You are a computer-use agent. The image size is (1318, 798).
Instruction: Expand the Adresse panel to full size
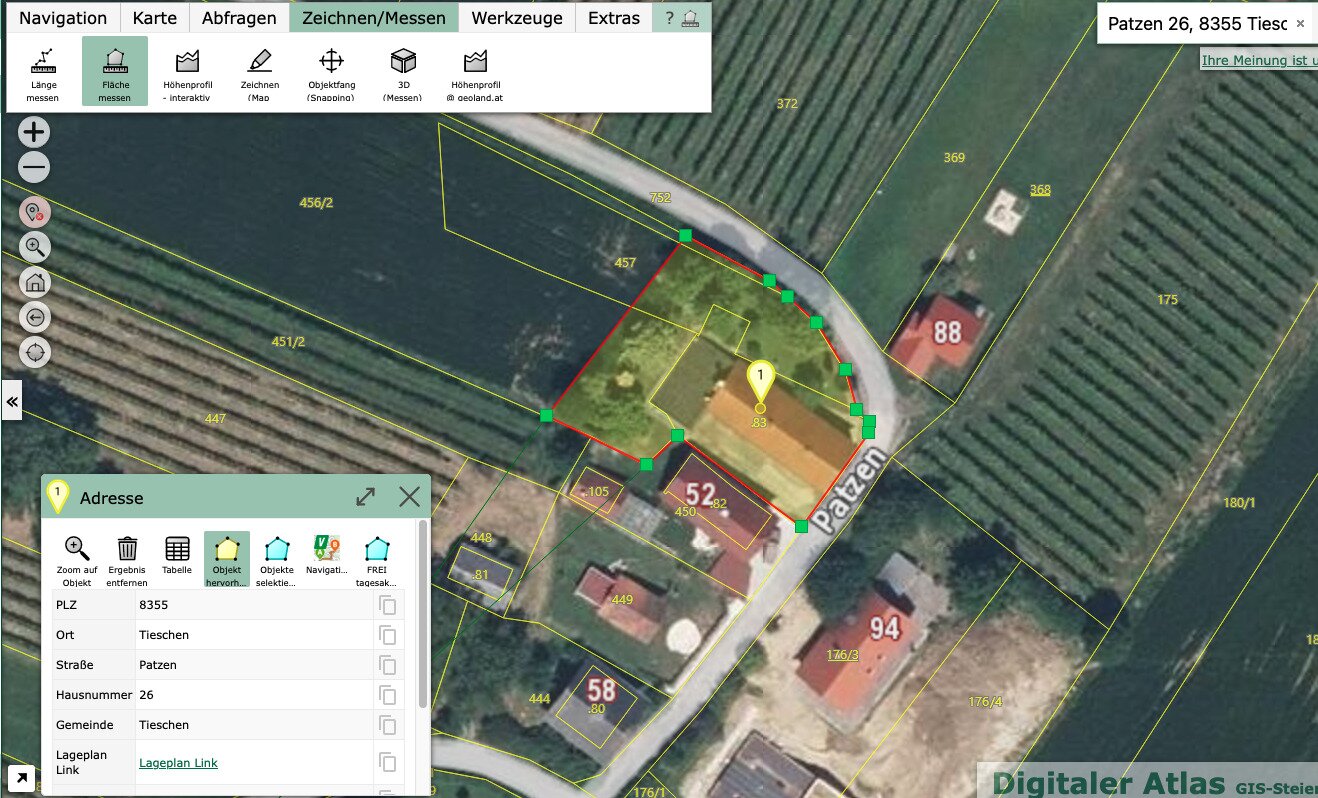point(366,497)
